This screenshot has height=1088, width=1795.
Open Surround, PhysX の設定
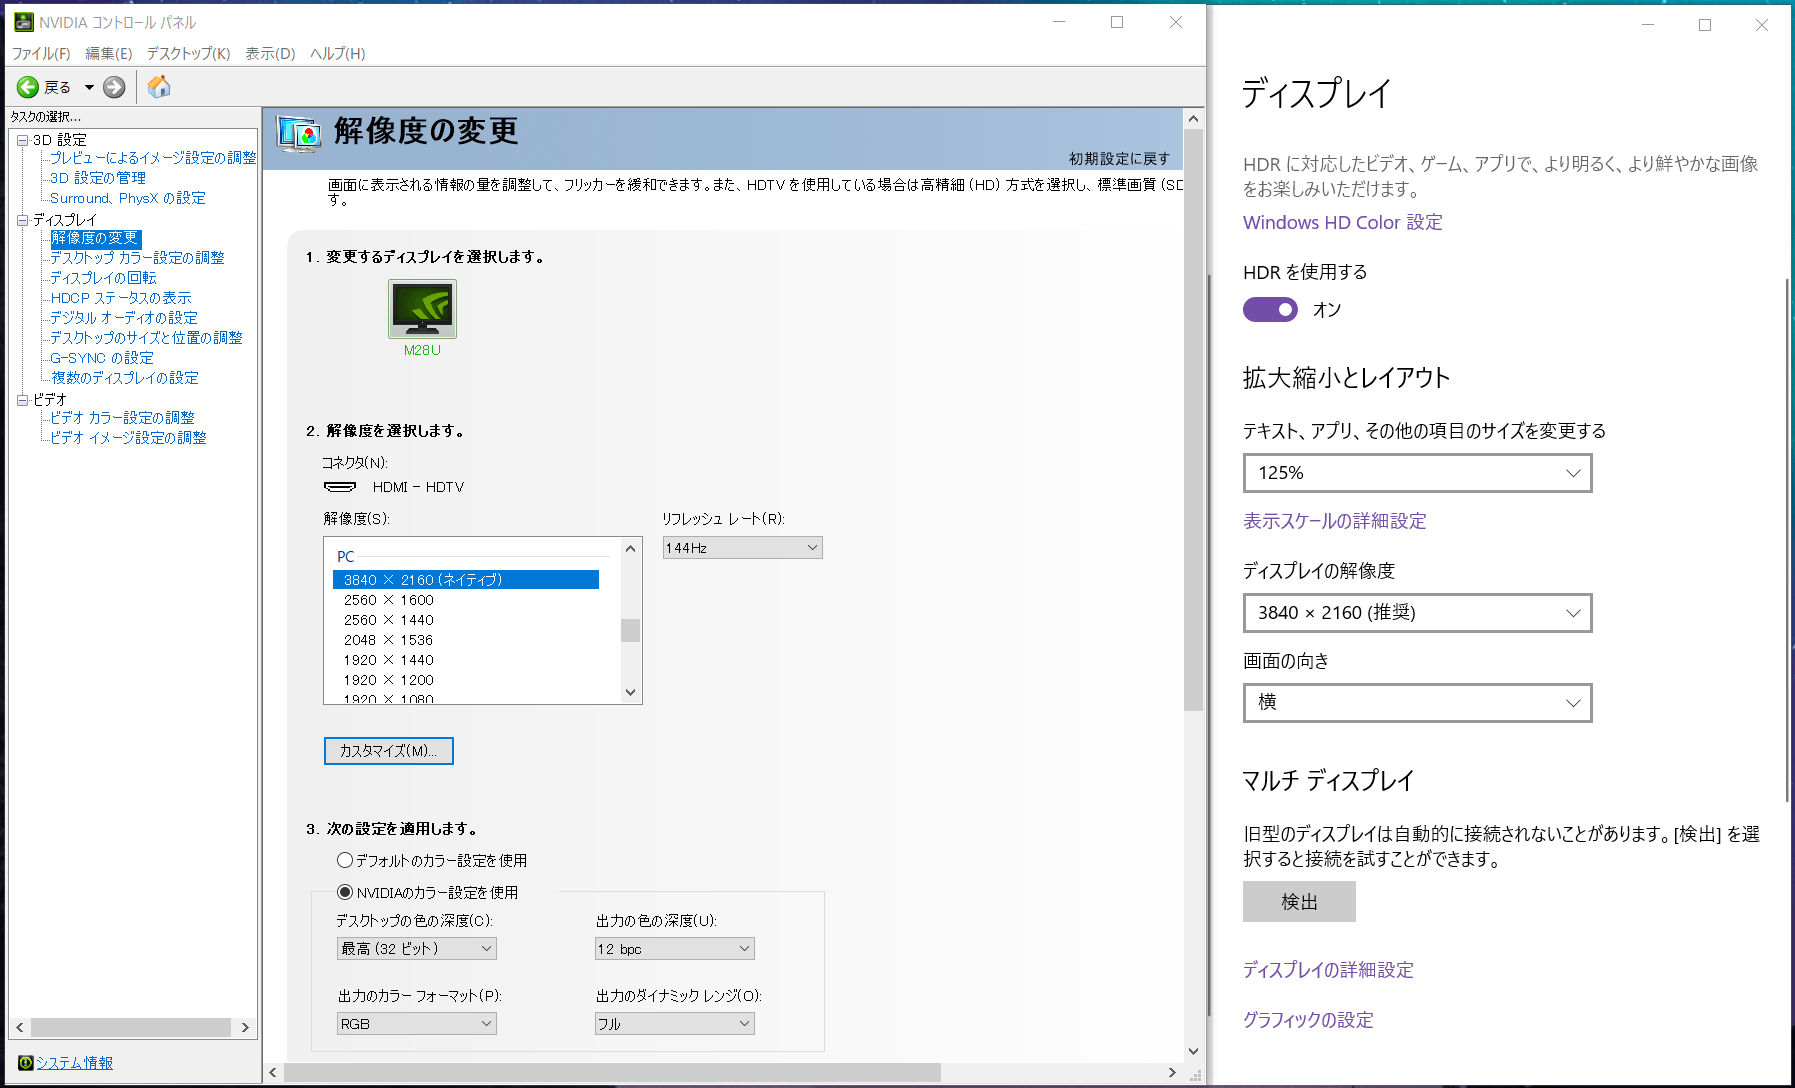click(128, 198)
